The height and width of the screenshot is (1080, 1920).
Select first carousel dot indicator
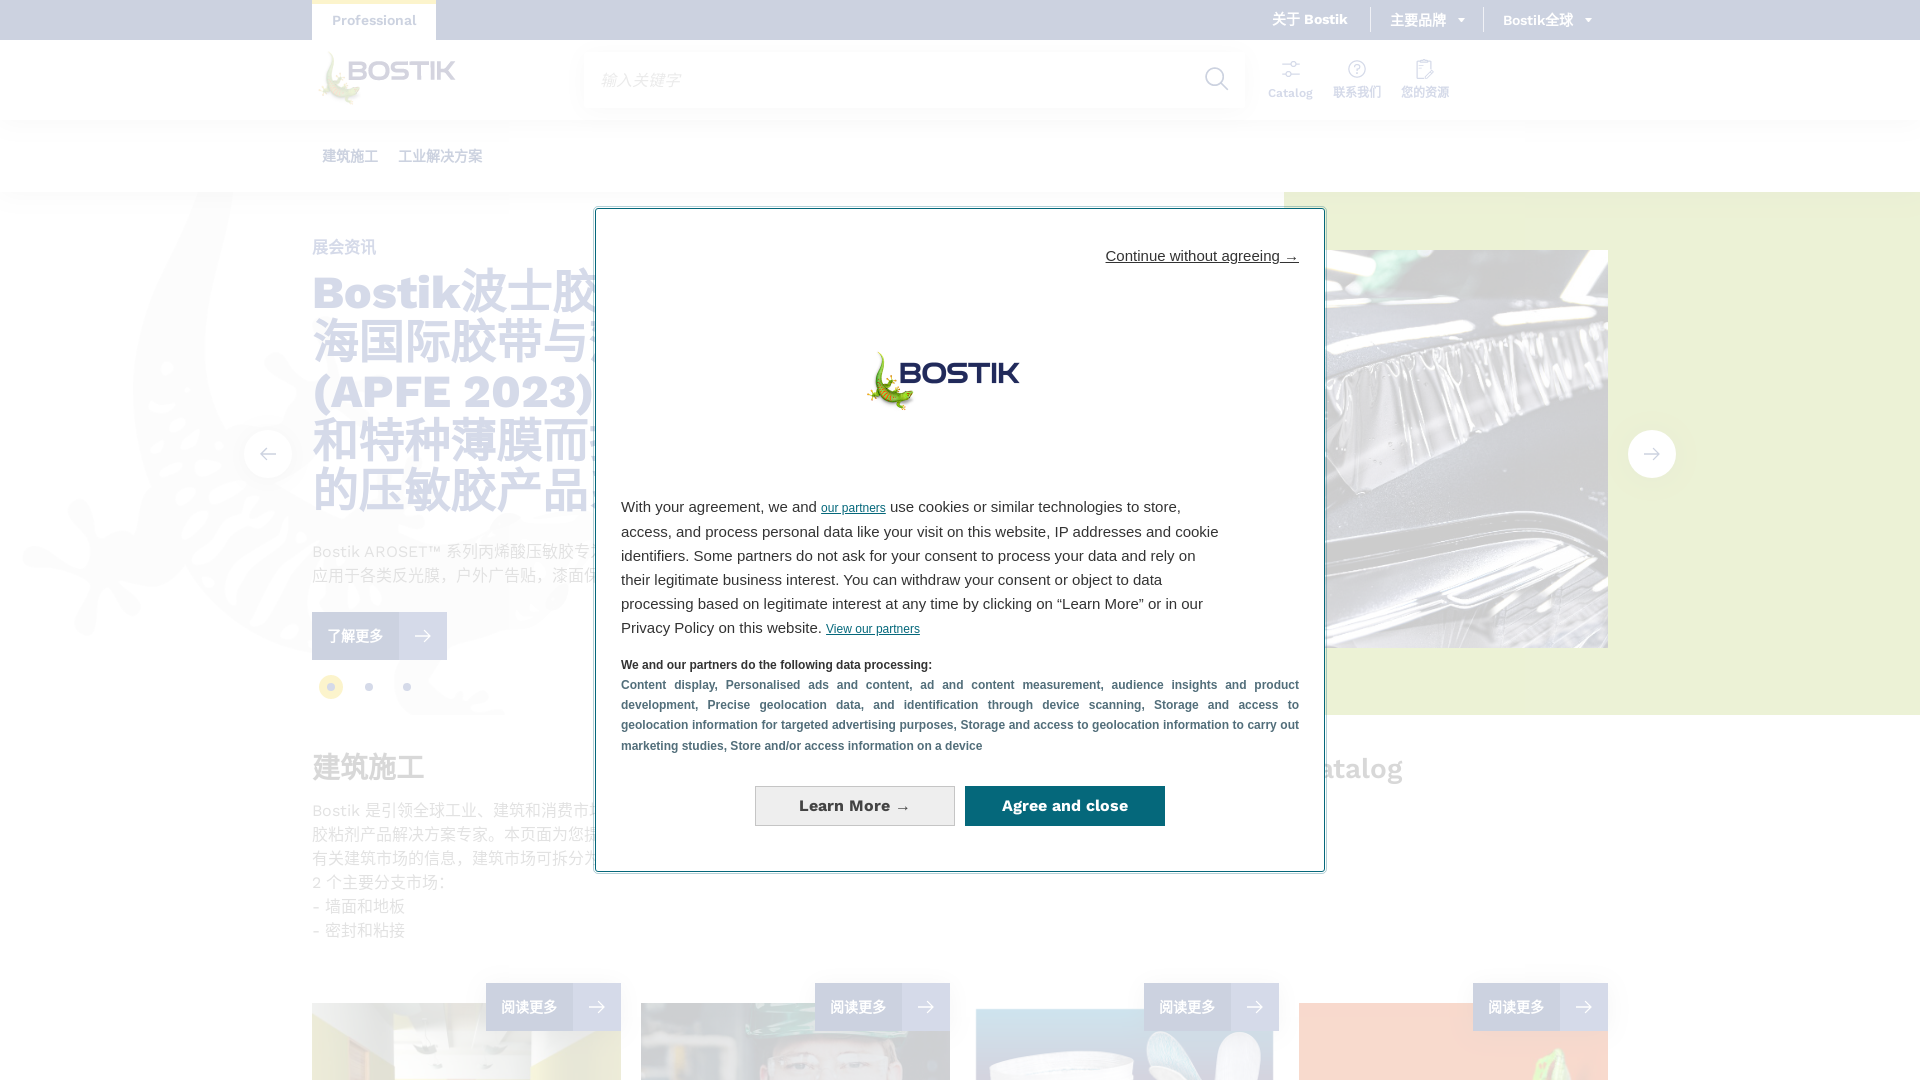[x=331, y=687]
